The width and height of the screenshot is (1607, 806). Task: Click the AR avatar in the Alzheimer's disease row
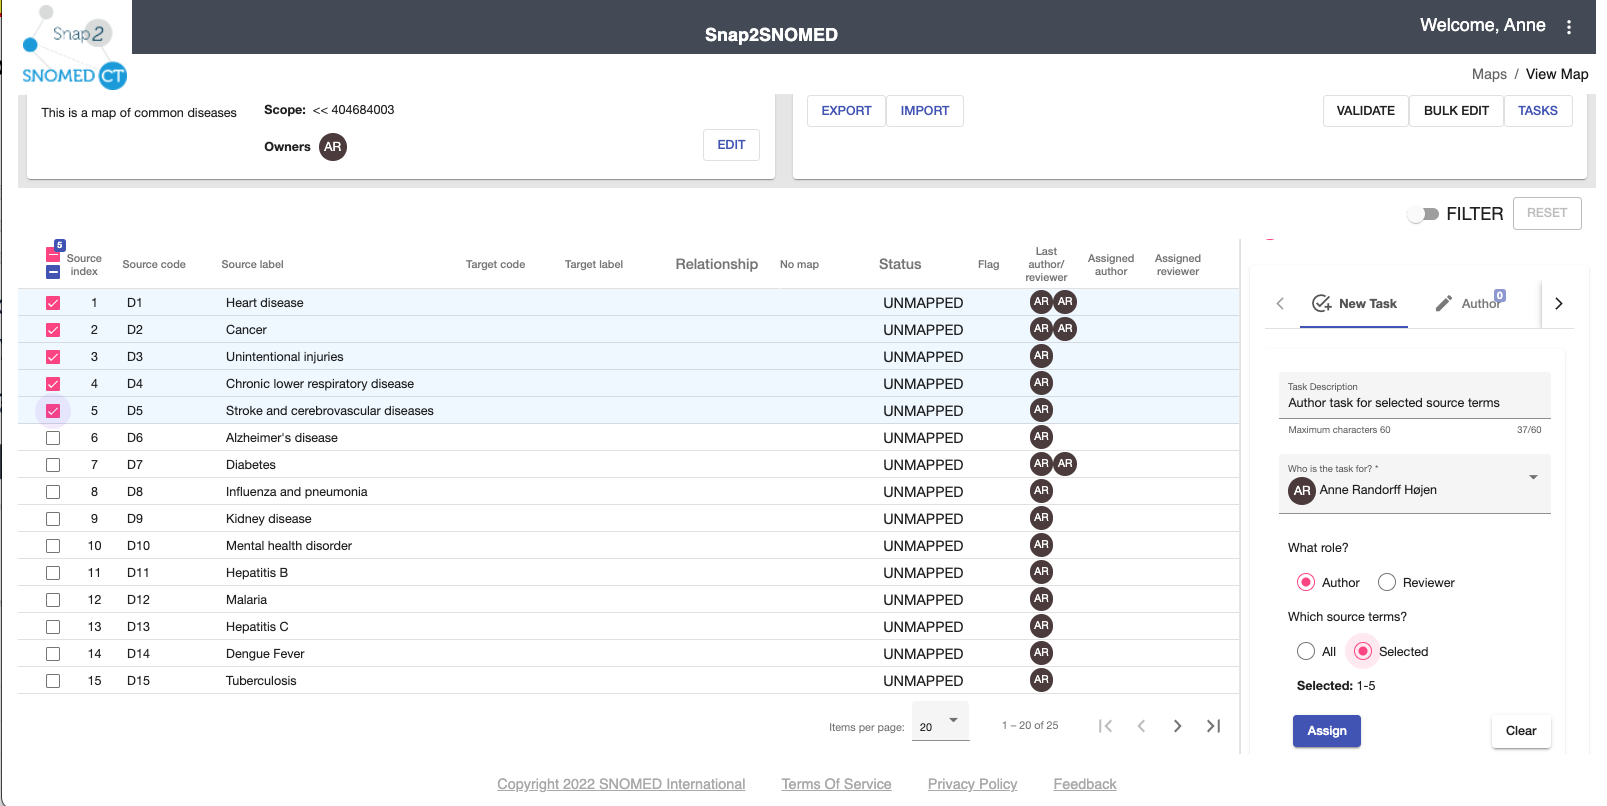click(1041, 437)
